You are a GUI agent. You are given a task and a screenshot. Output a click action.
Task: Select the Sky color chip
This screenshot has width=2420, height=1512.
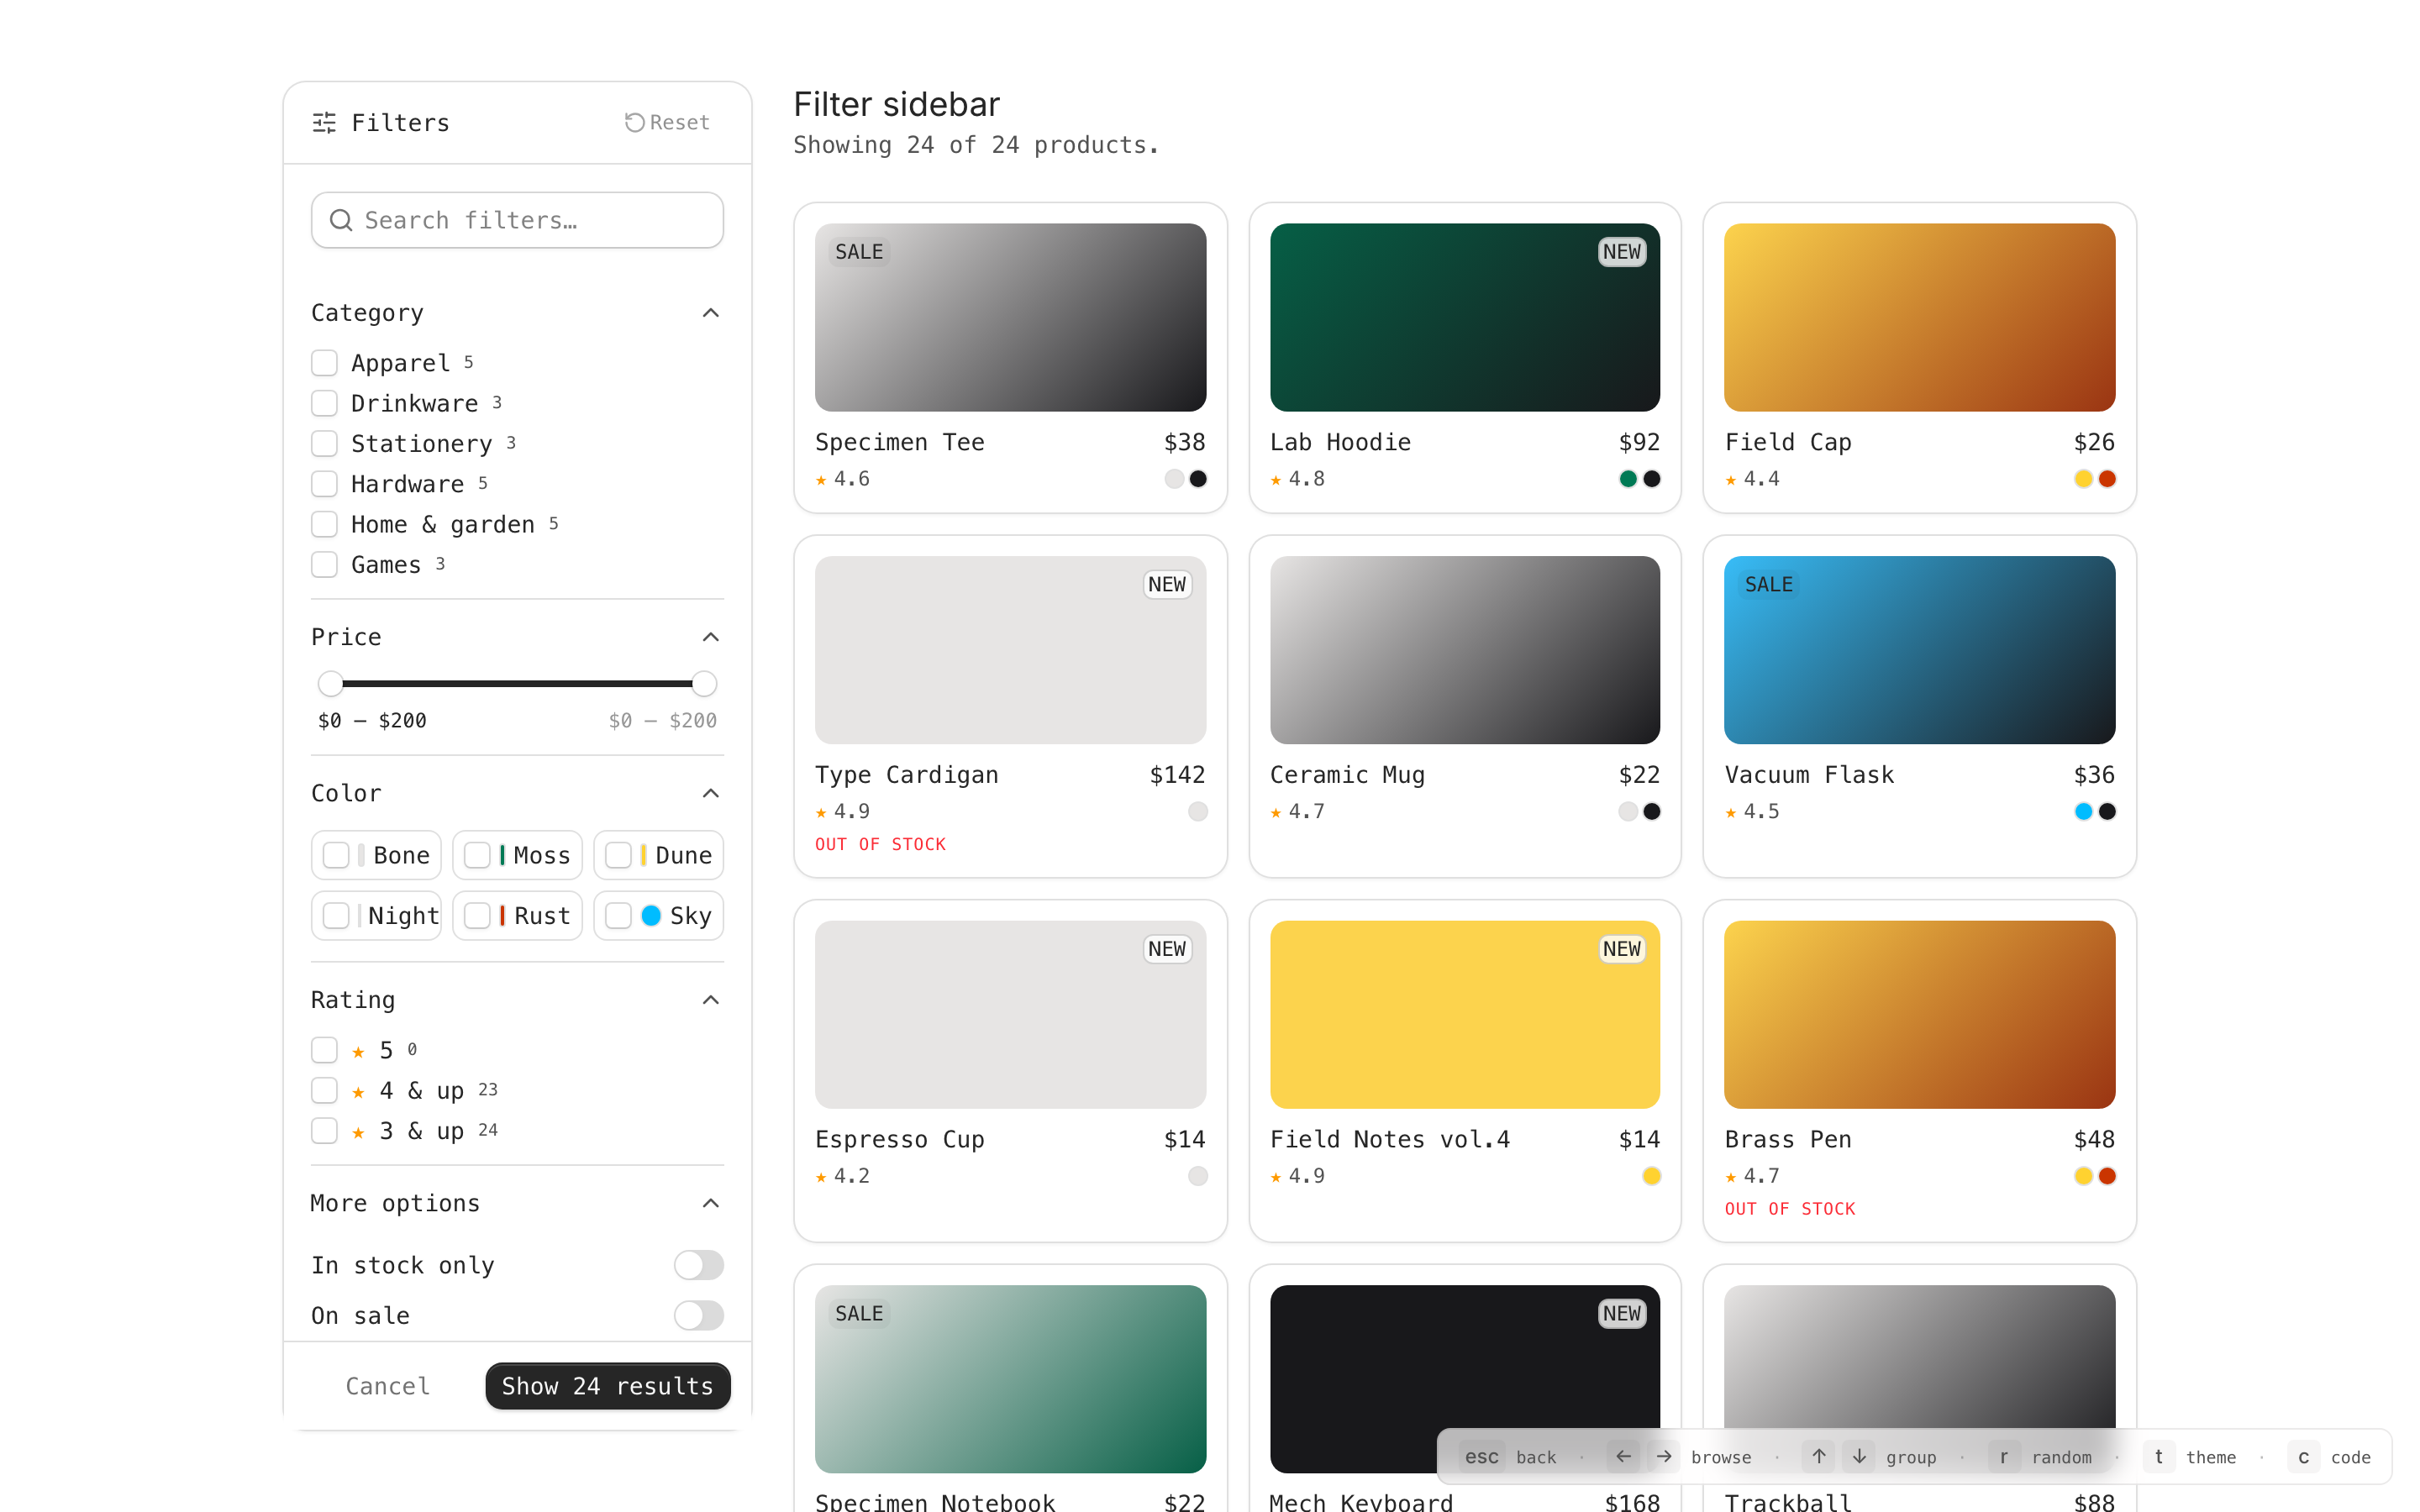coord(658,915)
